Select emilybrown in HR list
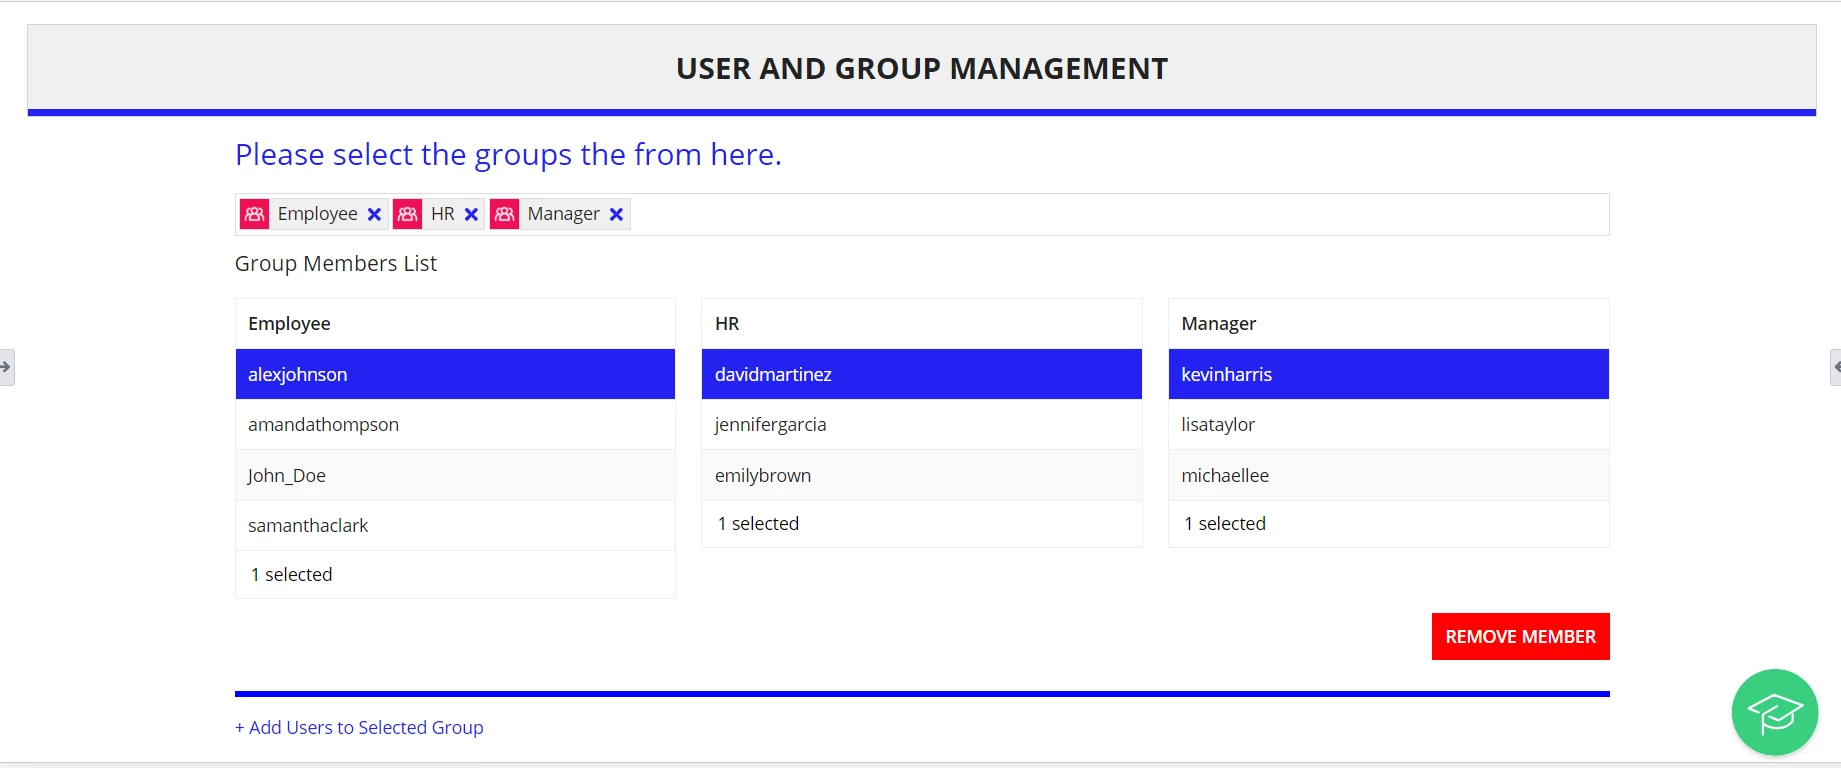 coord(922,475)
